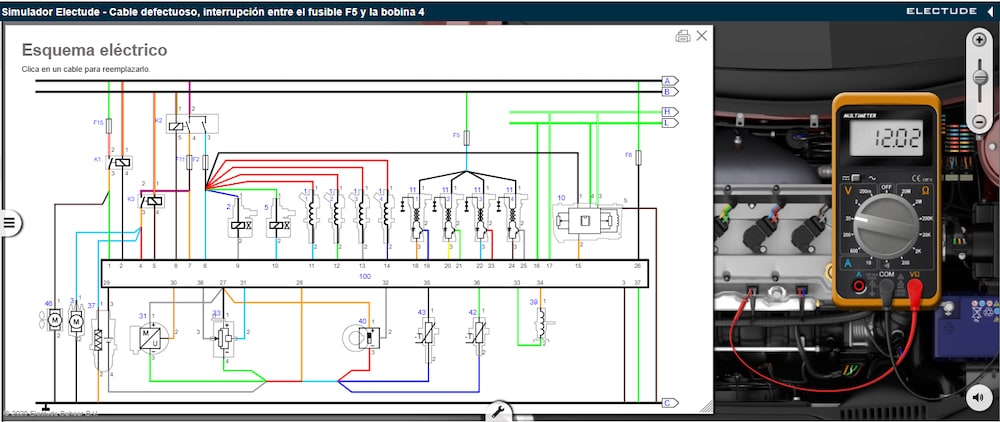Zoom in with the plus button
The height and width of the screenshot is (422, 1000).
980,40
